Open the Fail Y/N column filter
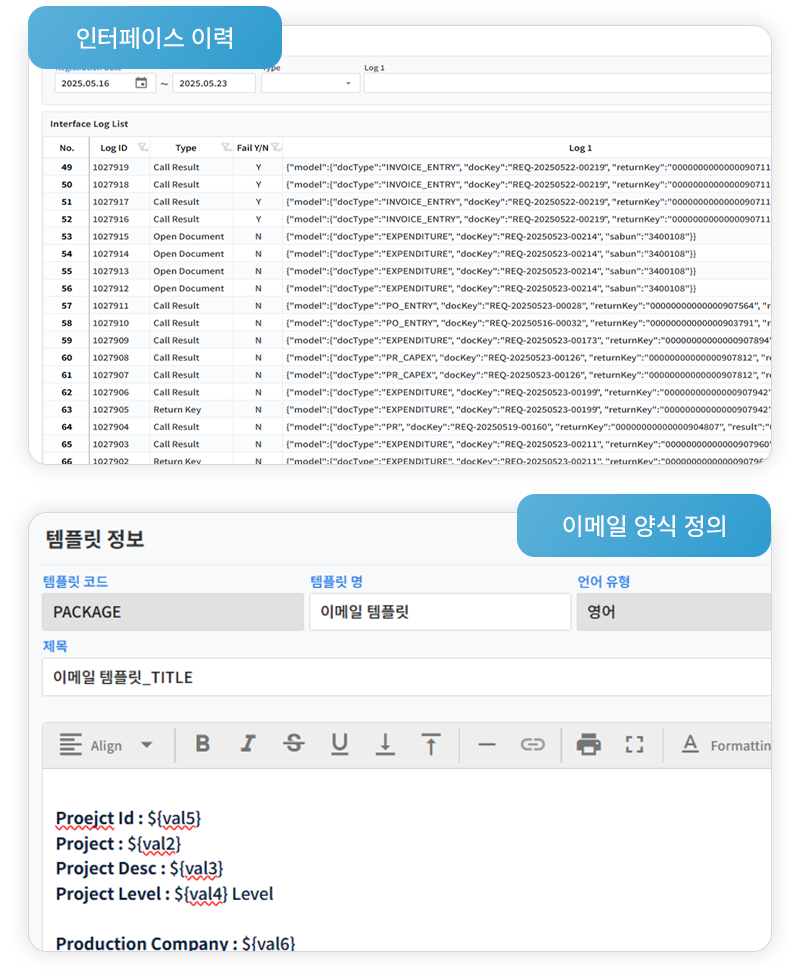The image size is (800, 976). [276, 148]
